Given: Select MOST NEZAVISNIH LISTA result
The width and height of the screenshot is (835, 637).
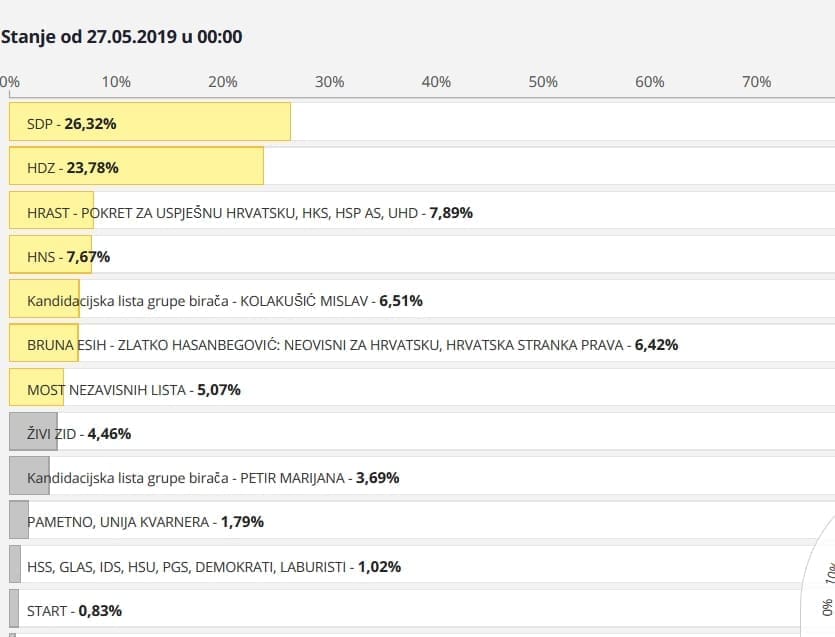Looking at the screenshot, I should (134, 389).
